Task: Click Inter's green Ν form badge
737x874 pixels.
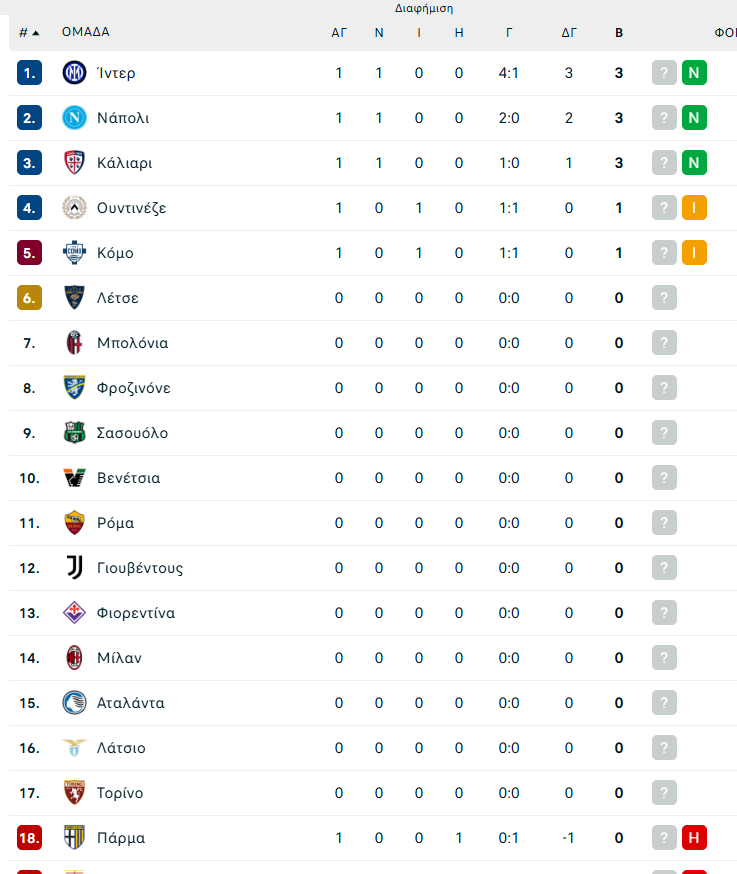Action: (x=694, y=73)
